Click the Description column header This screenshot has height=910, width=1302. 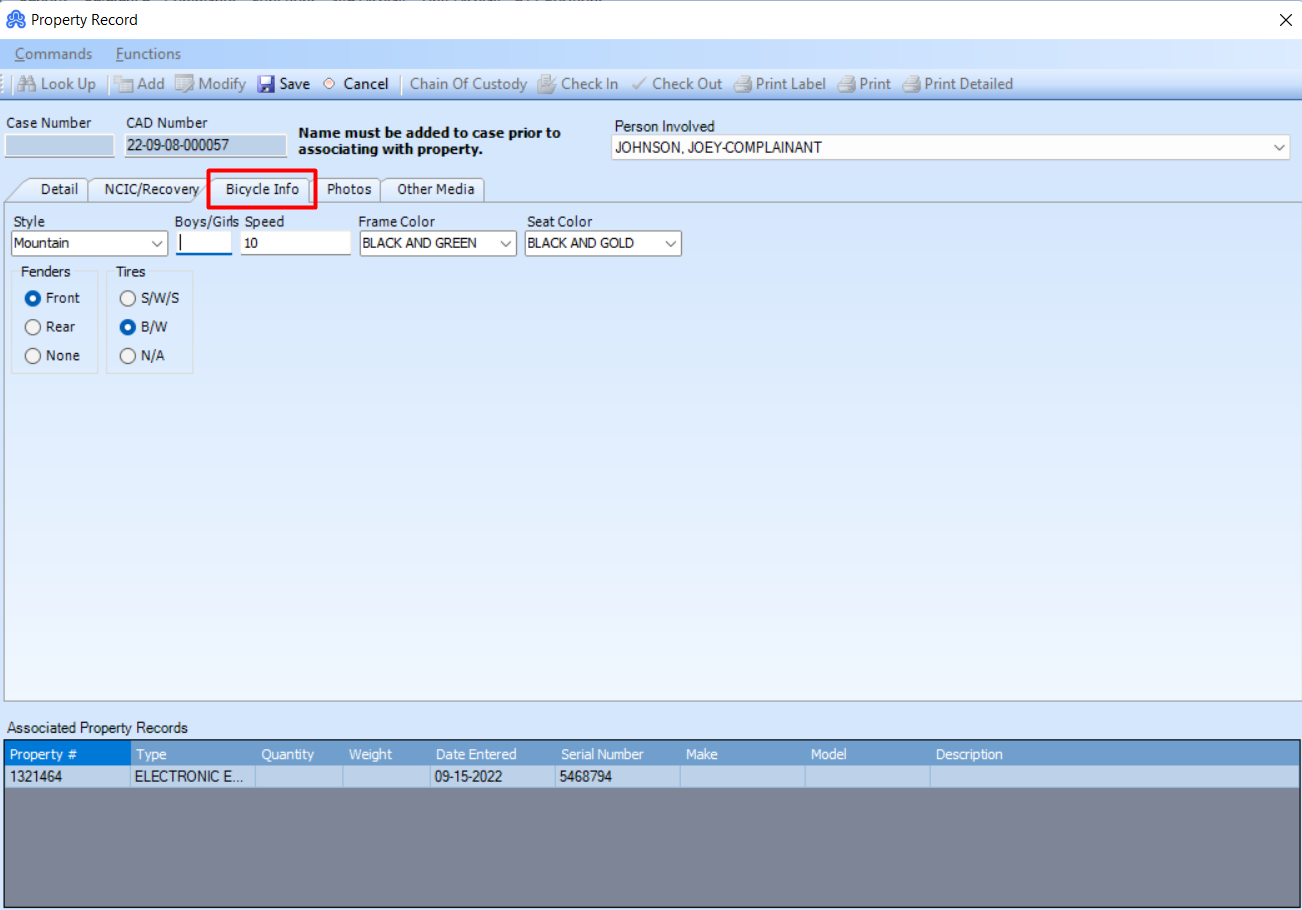pyautogui.click(x=1114, y=754)
